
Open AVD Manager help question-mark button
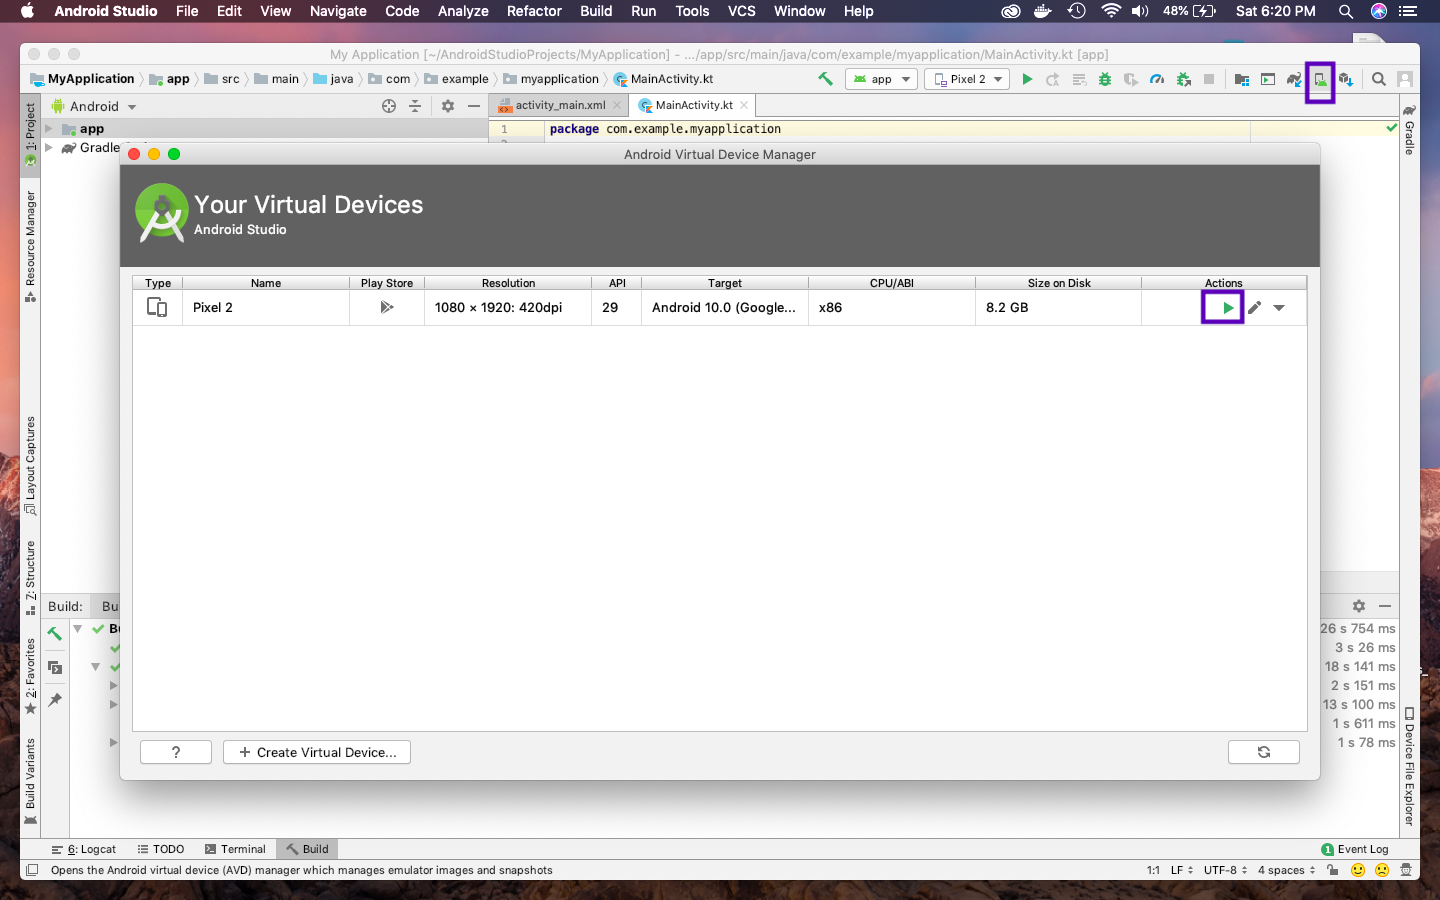(x=176, y=752)
